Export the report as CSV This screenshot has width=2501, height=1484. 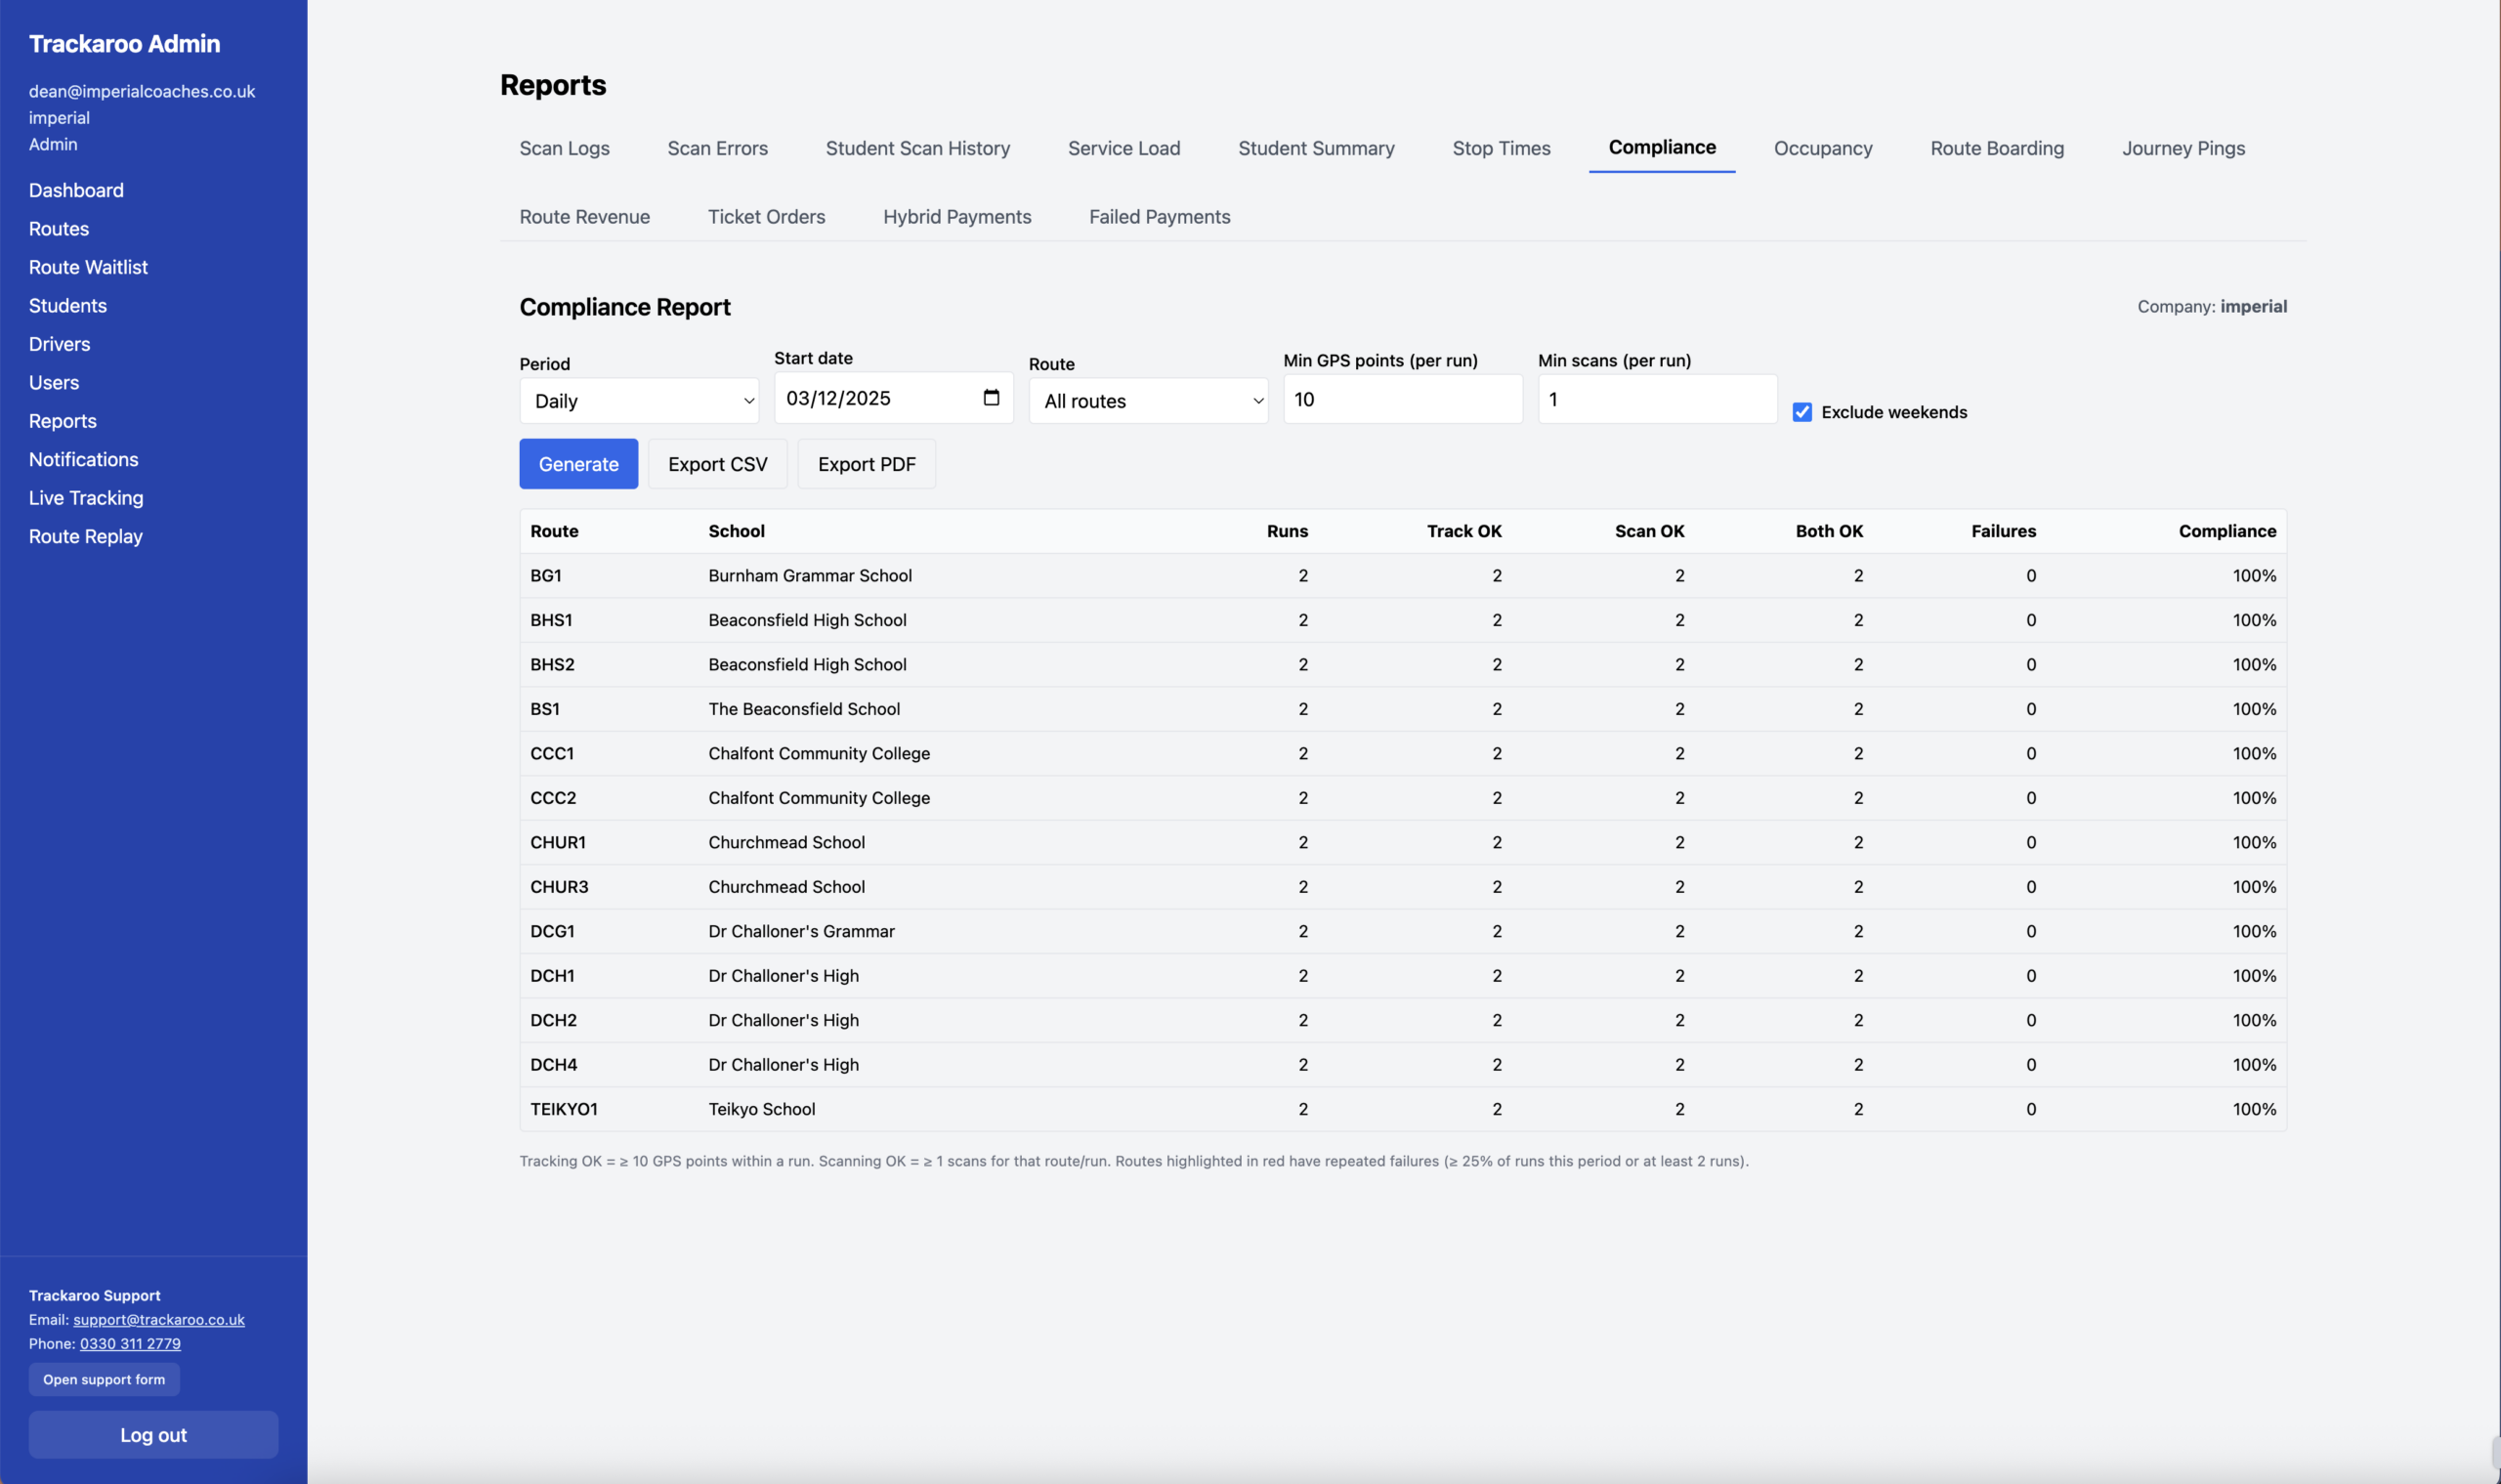pos(717,464)
